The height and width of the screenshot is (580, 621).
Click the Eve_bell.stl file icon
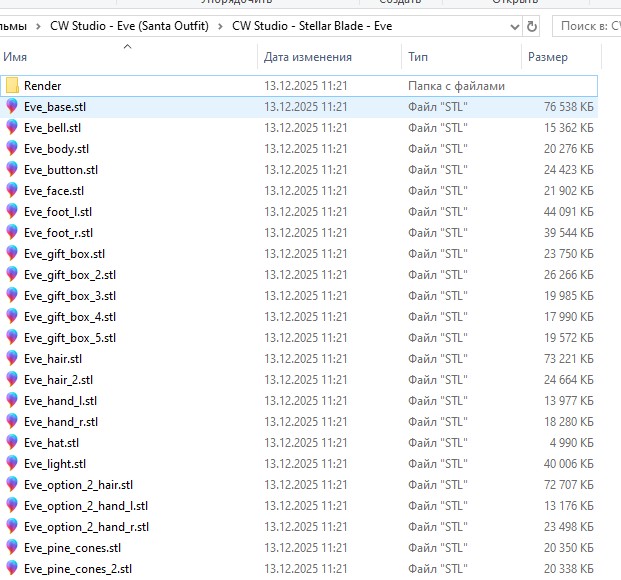coord(12,128)
